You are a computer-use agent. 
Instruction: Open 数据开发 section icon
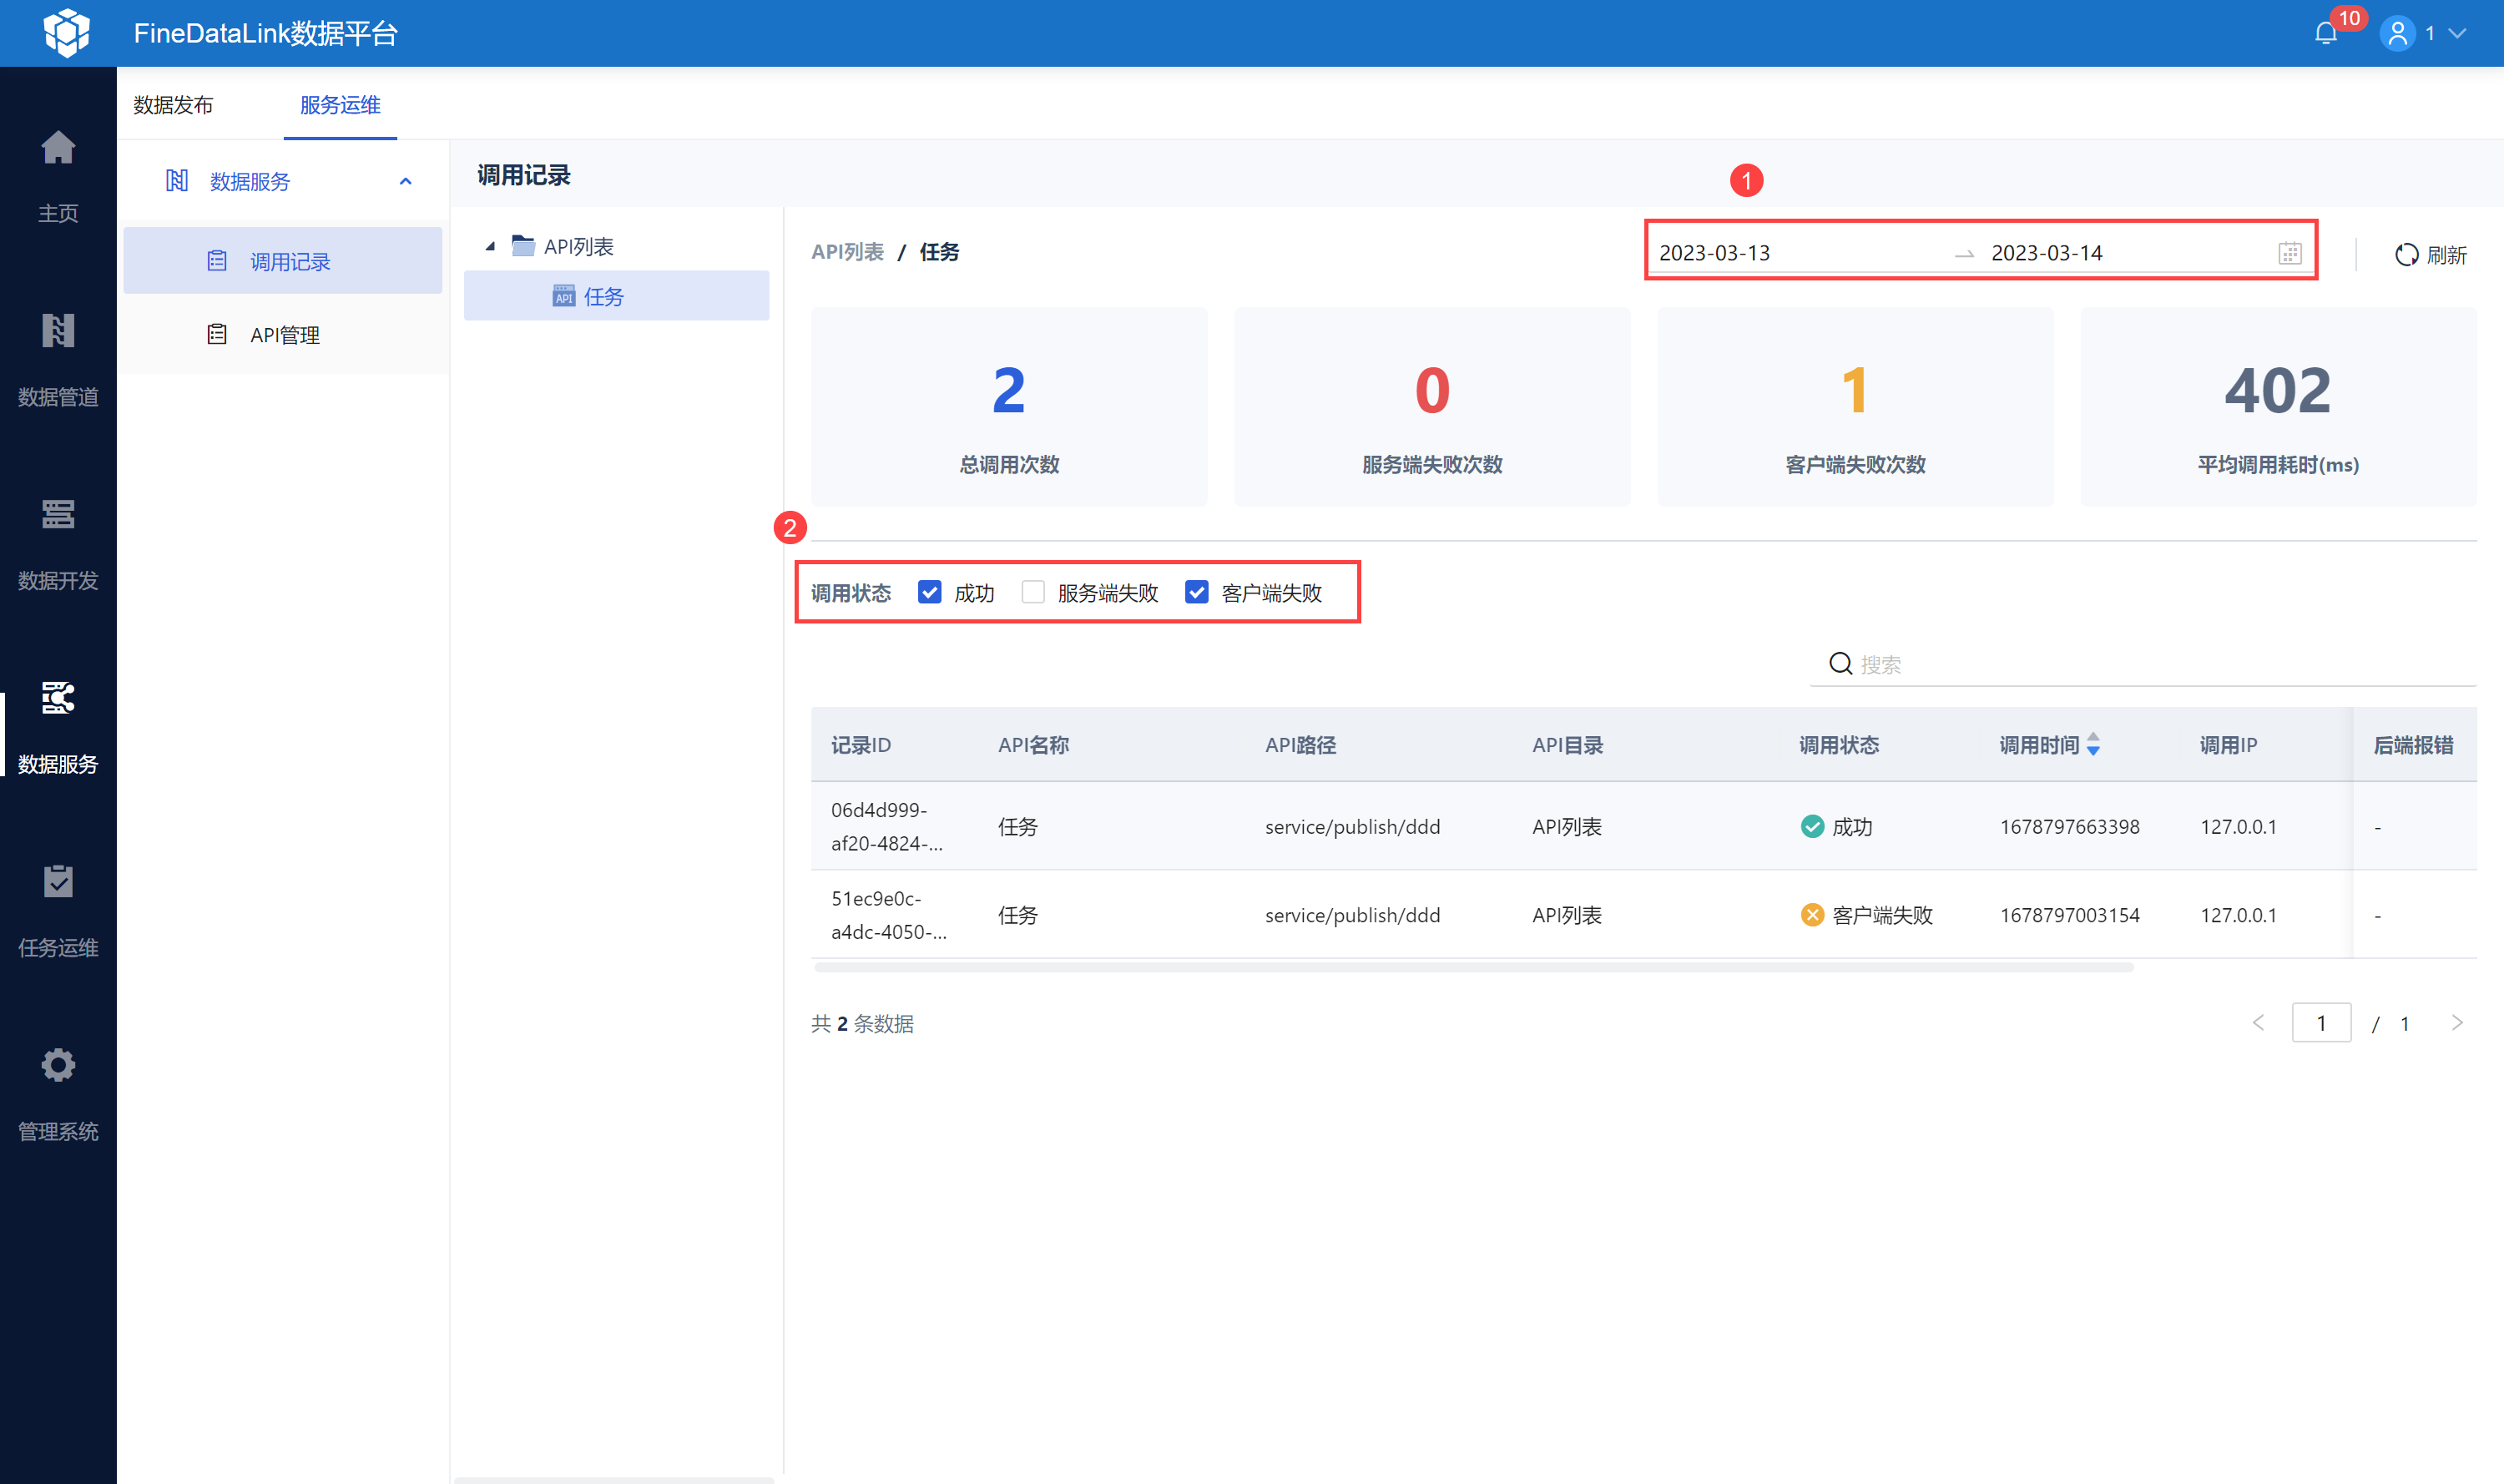tap(58, 515)
